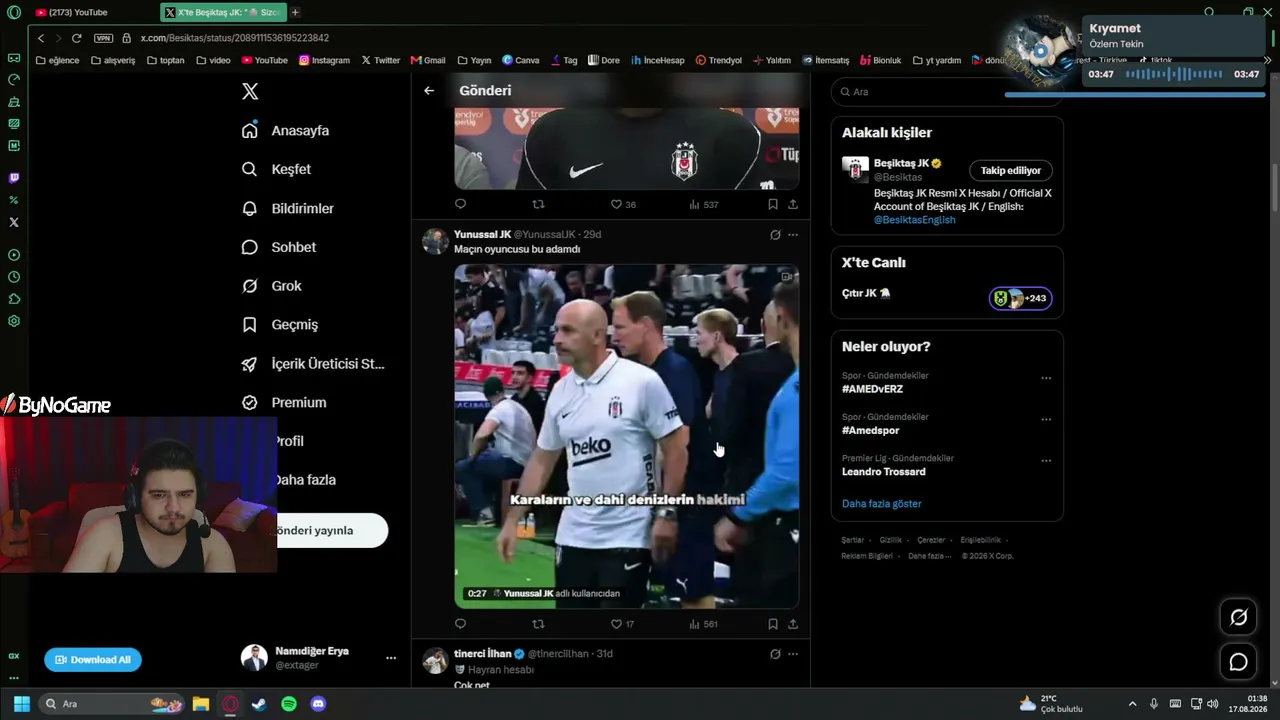The width and height of the screenshot is (1280, 720).
Task: Open more options on tinerci İlhan's post
Action: point(793,654)
